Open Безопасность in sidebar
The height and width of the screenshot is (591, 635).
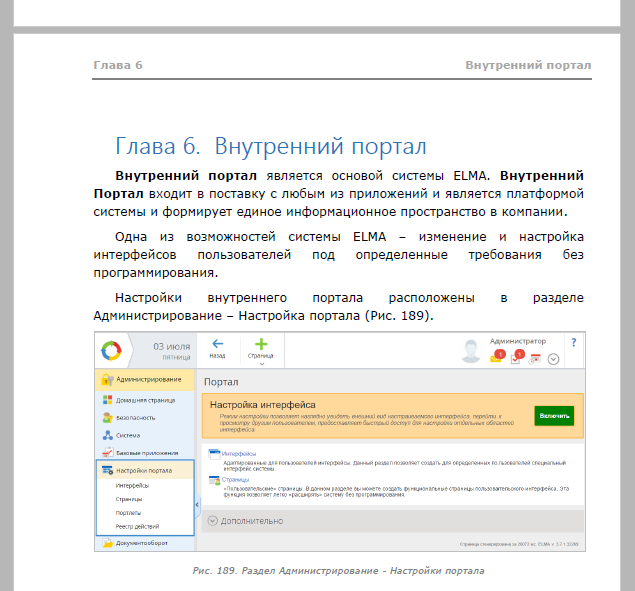point(145,418)
